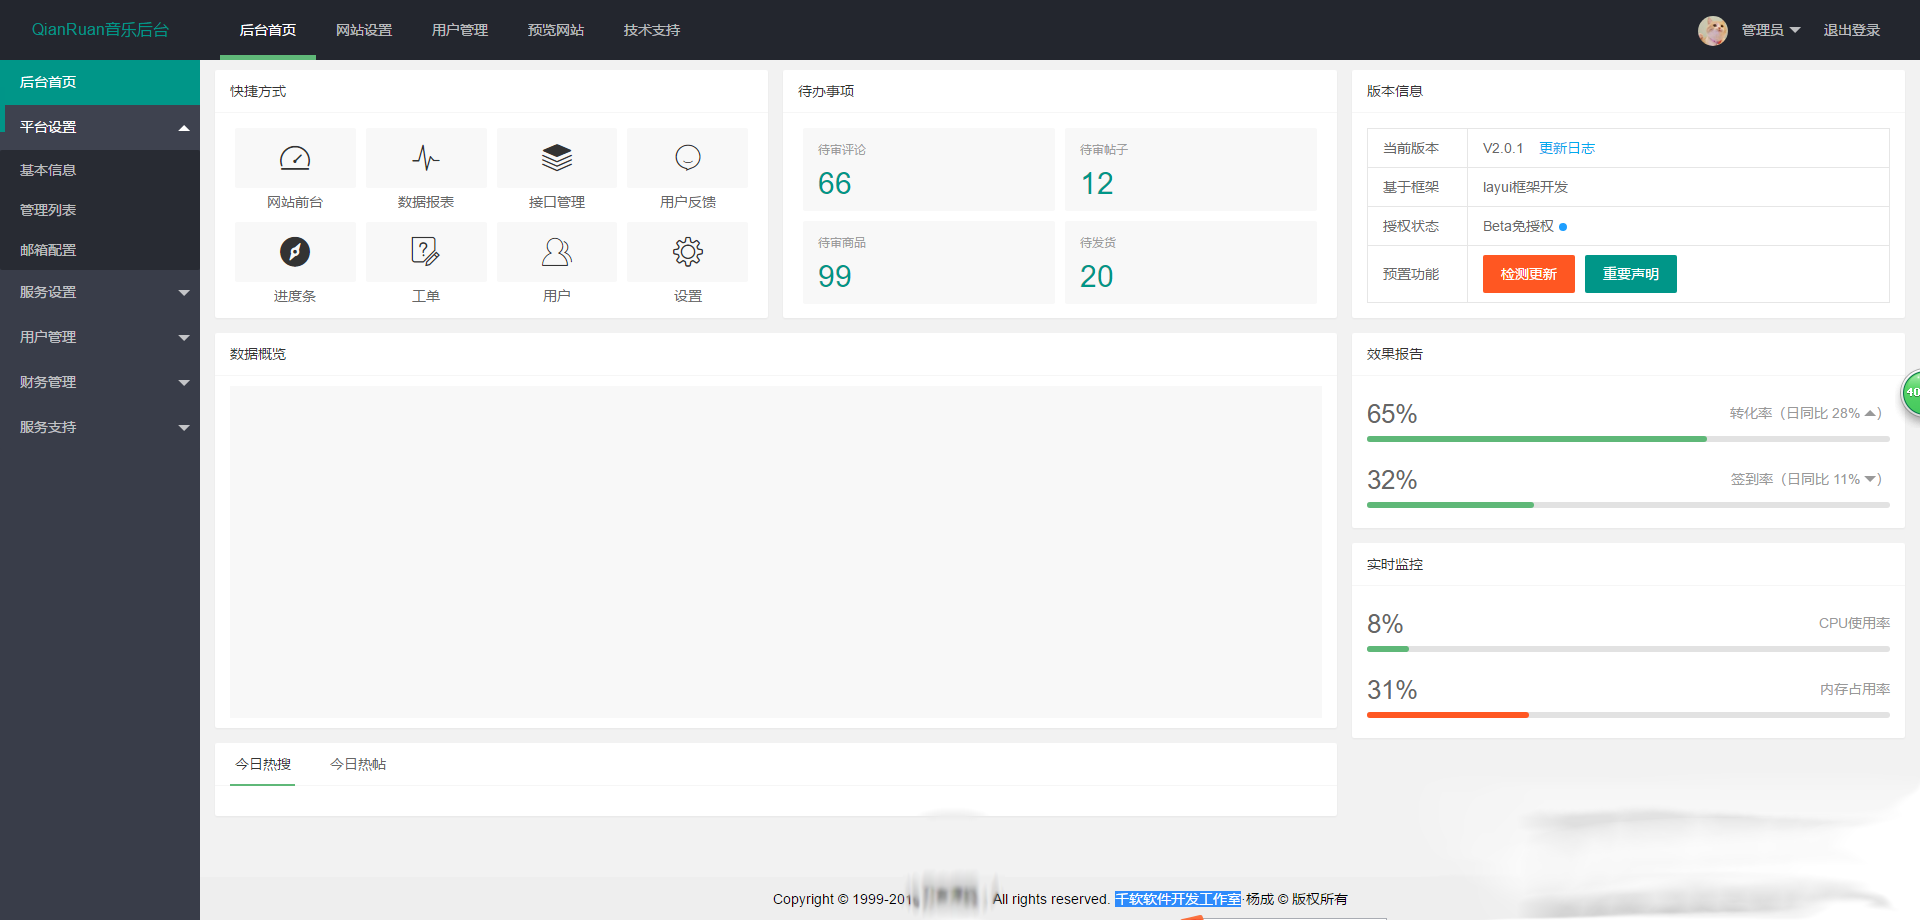Click the up arrow next to 日同比 28%
Screen dimensions: 1920x920
[x=1870, y=413]
